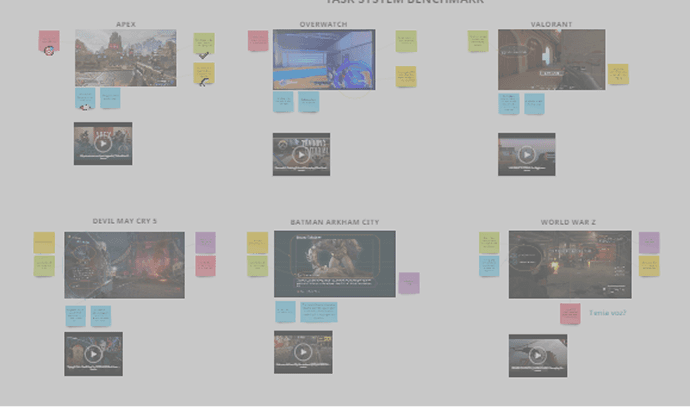Click the dark sticker on Apex yellow note
This screenshot has height=407, width=690.
tap(203, 82)
